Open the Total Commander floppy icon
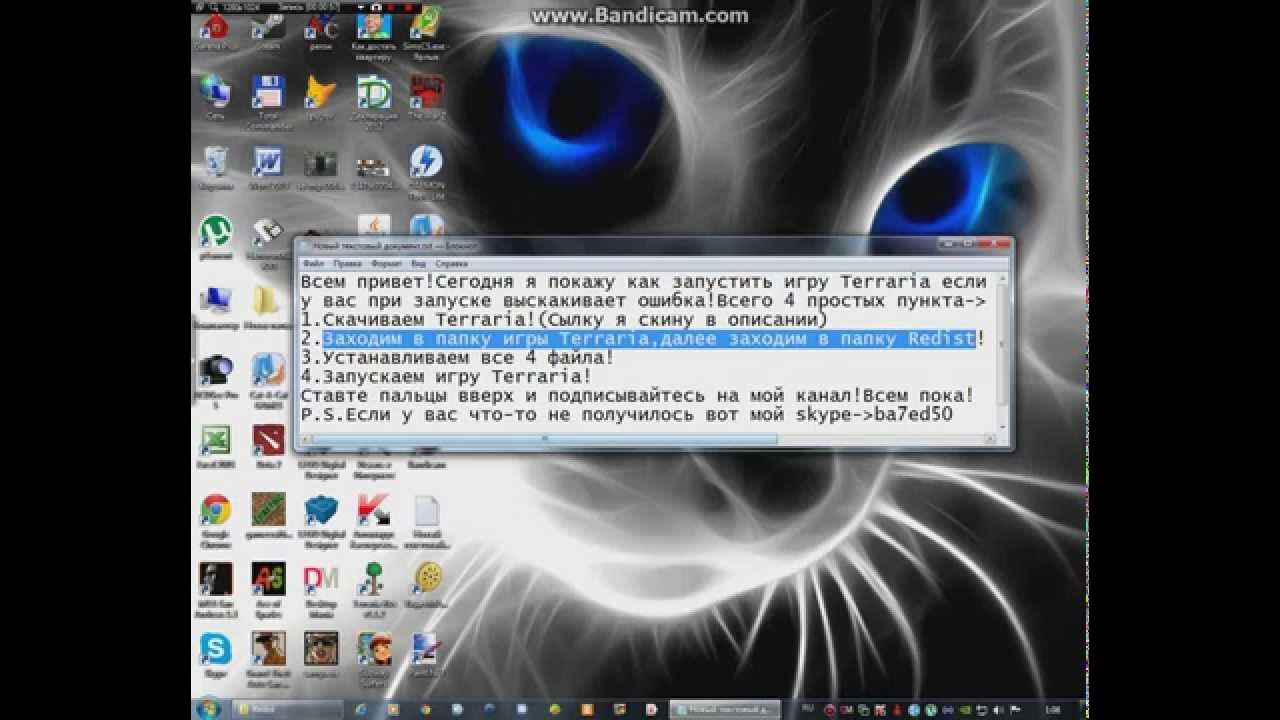Image resolution: width=1280 pixels, height=720 pixels. (x=267, y=92)
